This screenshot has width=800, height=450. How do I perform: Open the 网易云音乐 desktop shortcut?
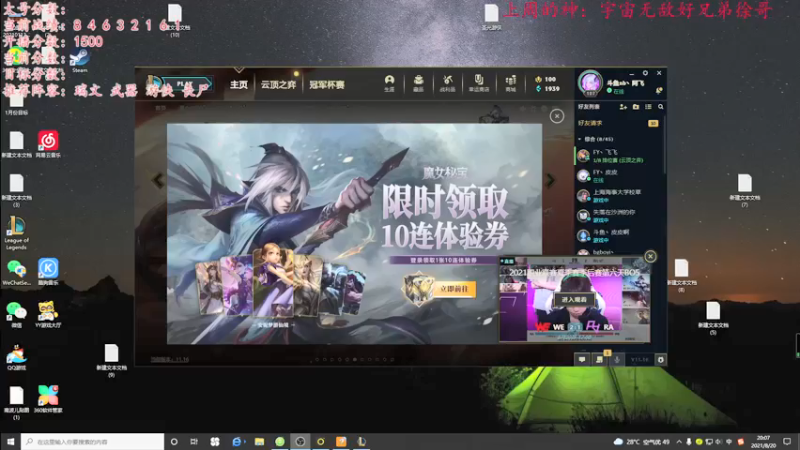pyautogui.click(x=48, y=144)
